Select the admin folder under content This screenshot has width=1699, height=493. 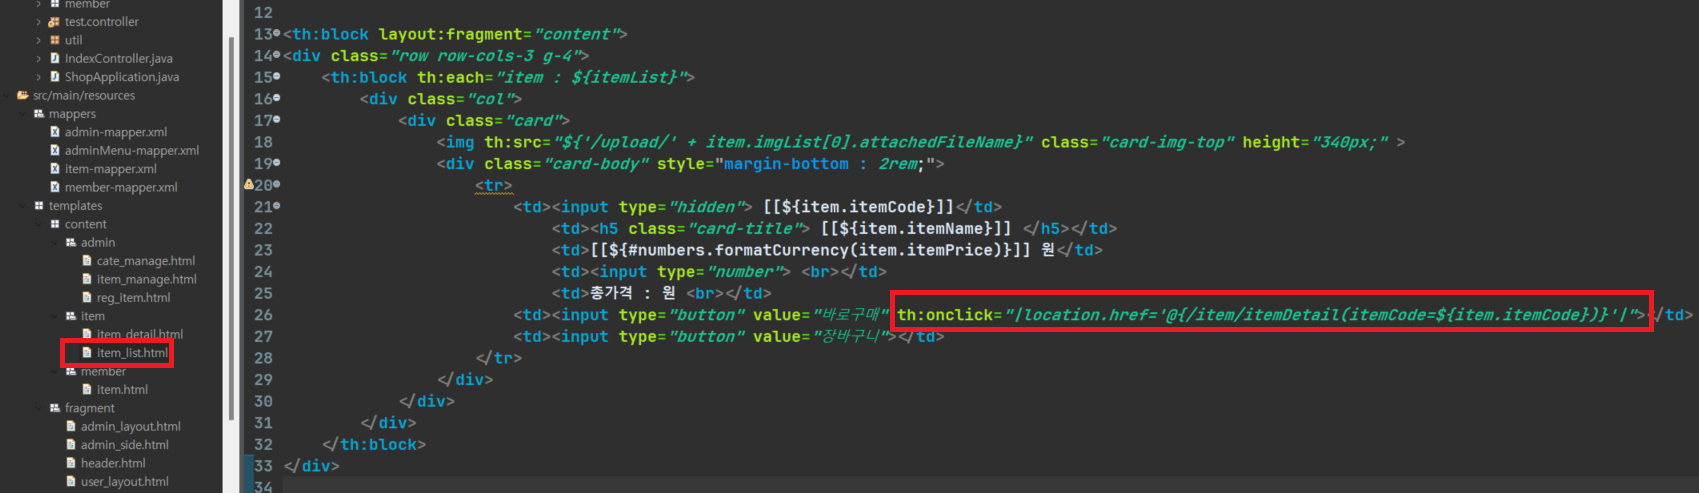(98, 242)
